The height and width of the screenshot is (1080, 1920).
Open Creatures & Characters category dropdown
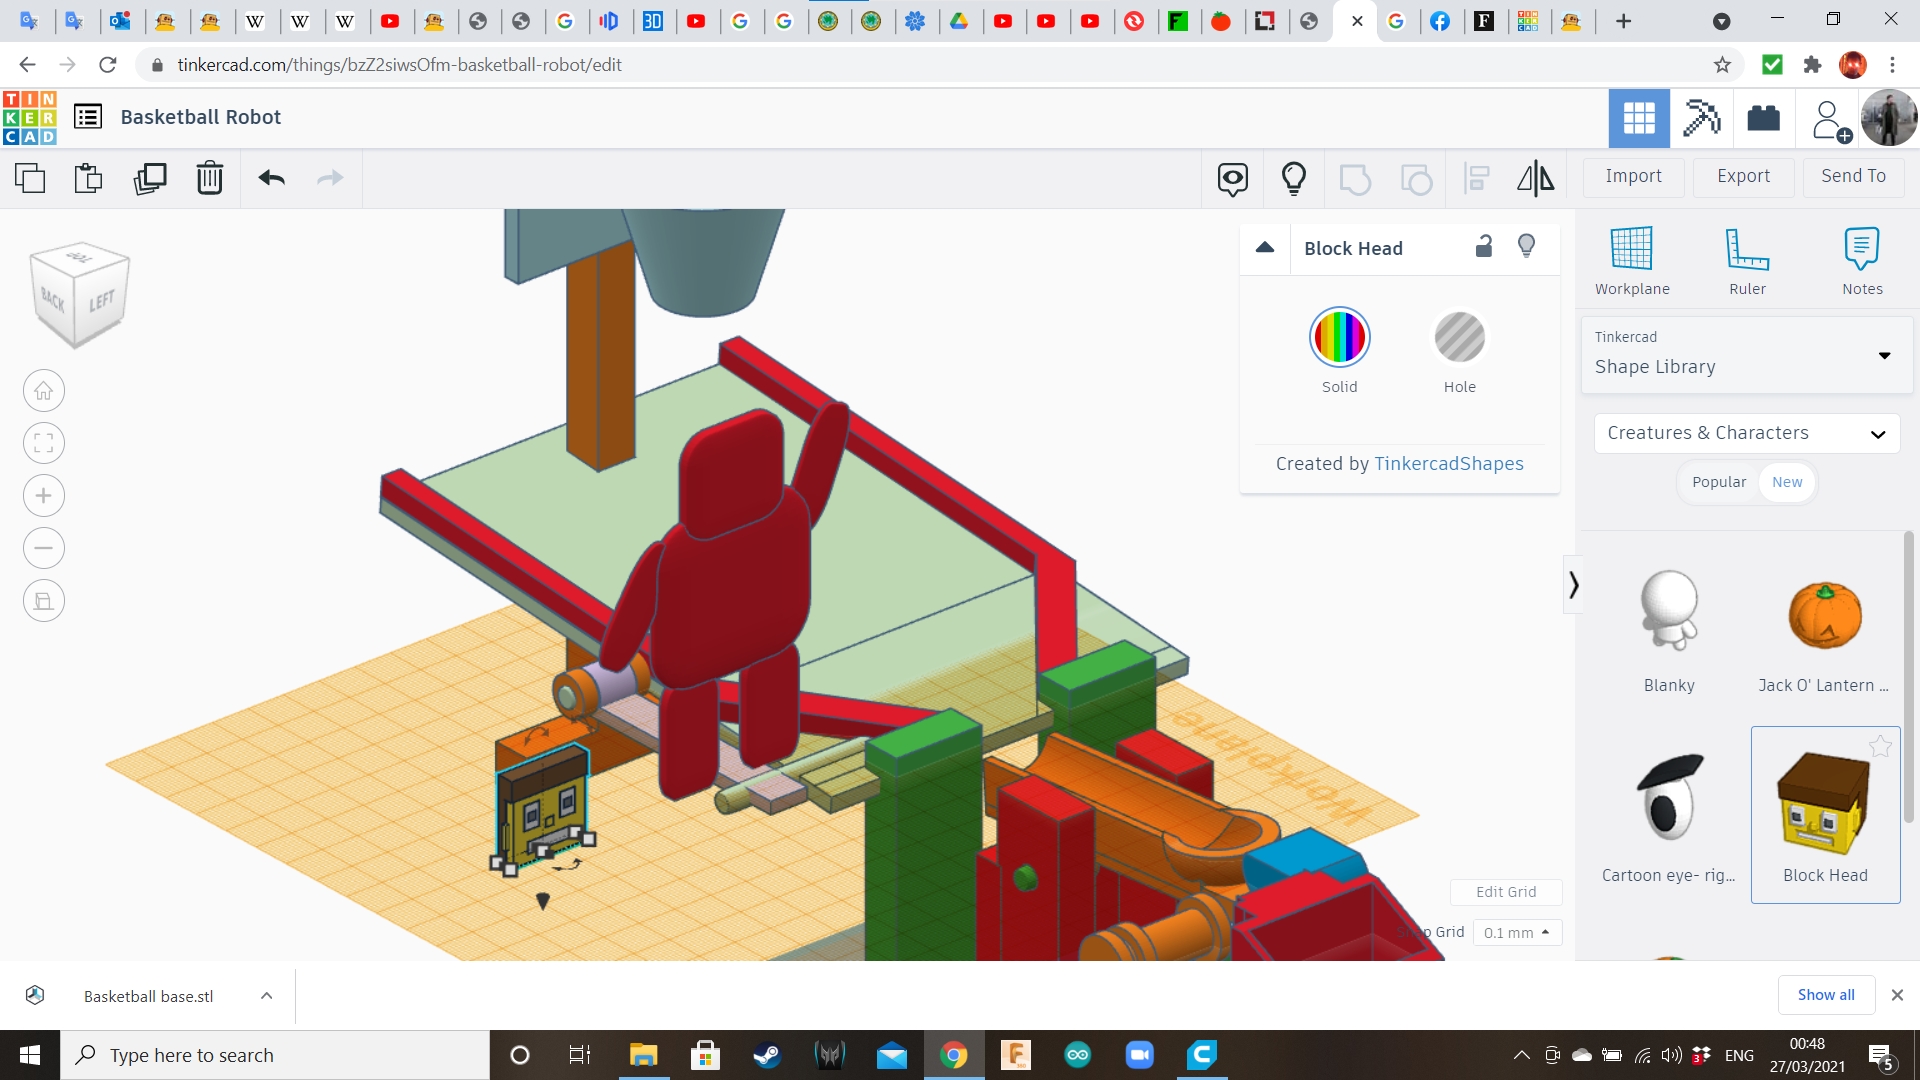tap(1746, 433)
